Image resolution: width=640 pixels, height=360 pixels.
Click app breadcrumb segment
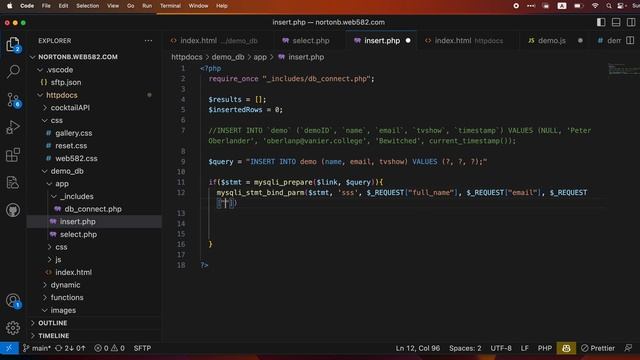click(260, 57)
